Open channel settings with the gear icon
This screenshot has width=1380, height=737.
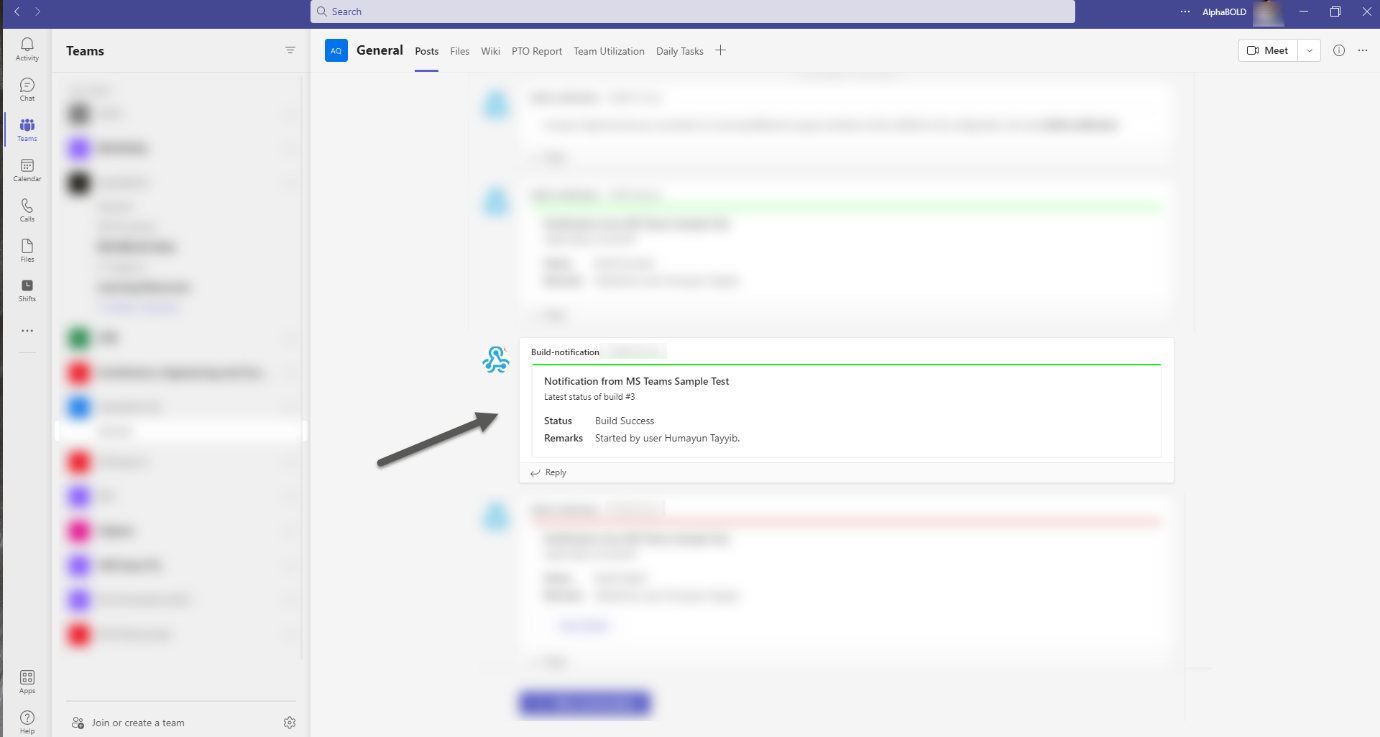290,722
